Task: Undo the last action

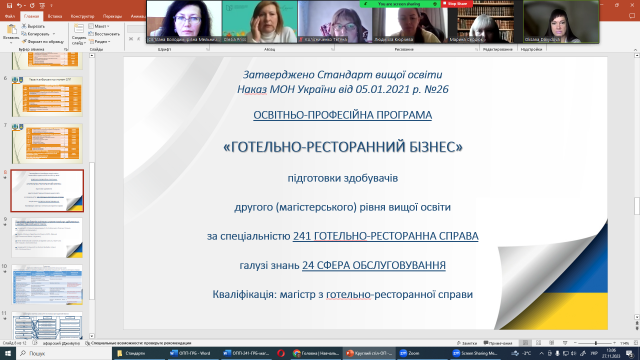Action: pos(19,6)
